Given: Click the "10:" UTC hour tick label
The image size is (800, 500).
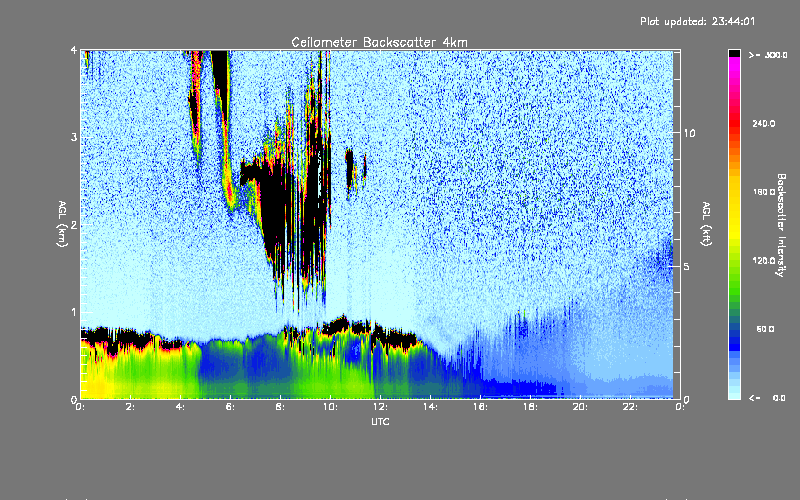Looking at the screenshot, I should tap(330, 407).
